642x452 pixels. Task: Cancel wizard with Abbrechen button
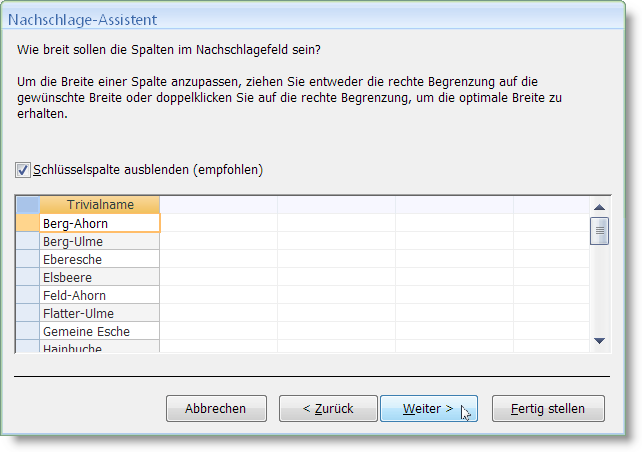click(216, 408)
